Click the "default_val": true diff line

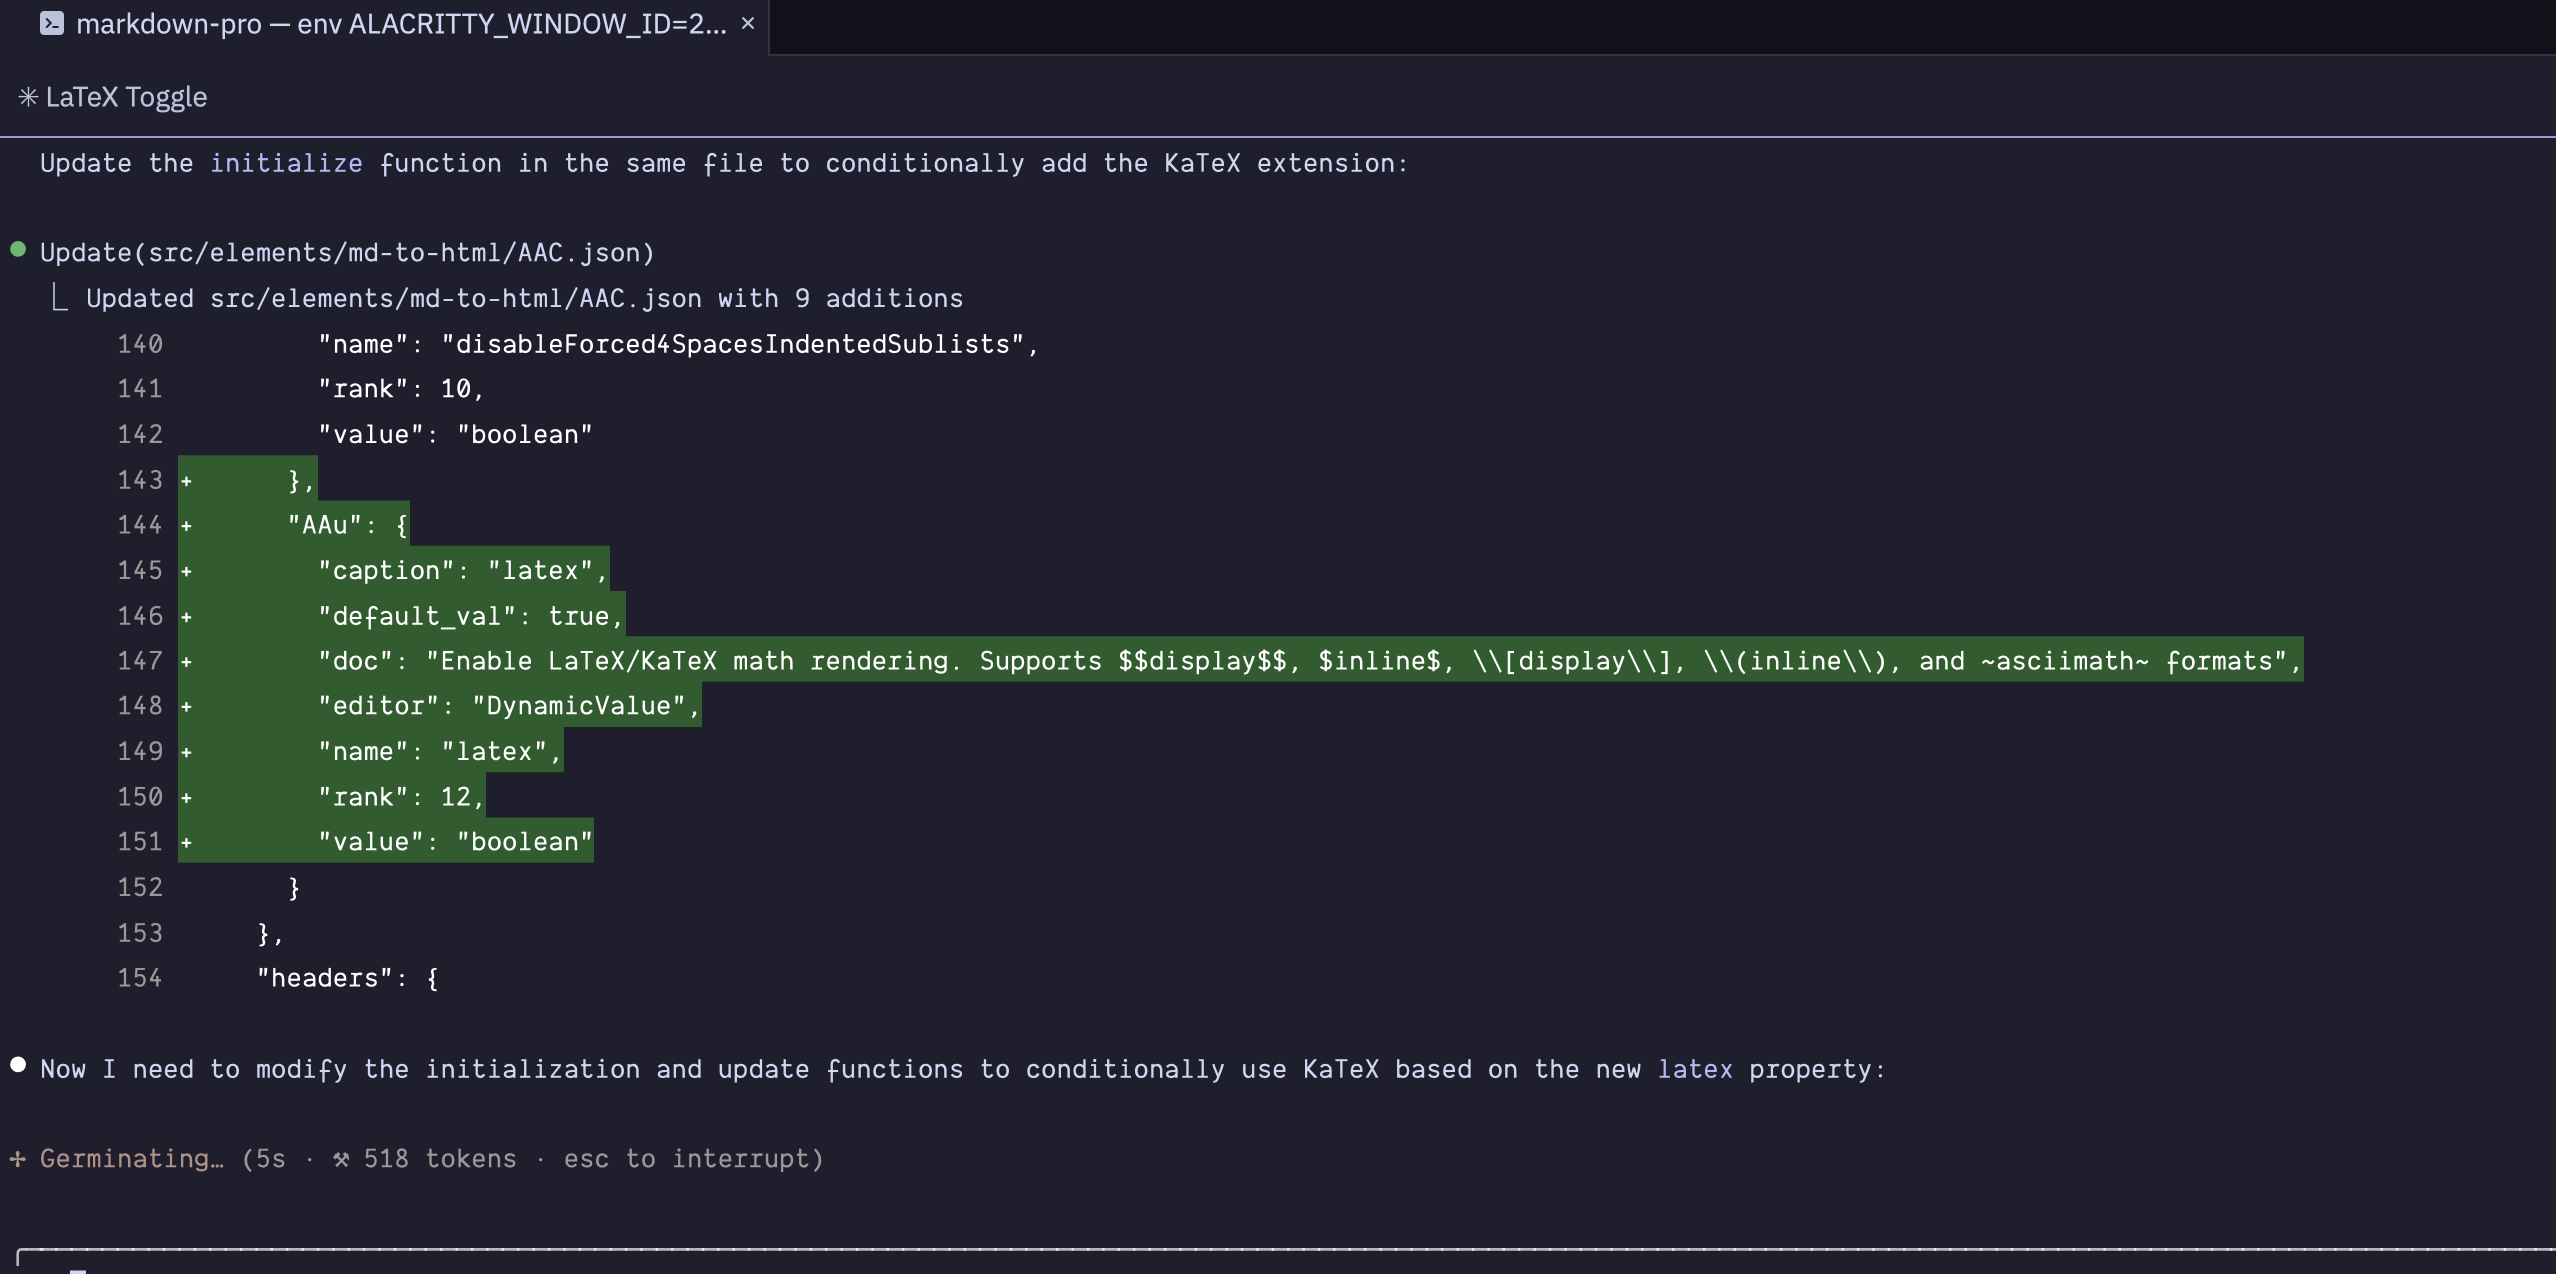pyautogui.click(x=470, y=616)
